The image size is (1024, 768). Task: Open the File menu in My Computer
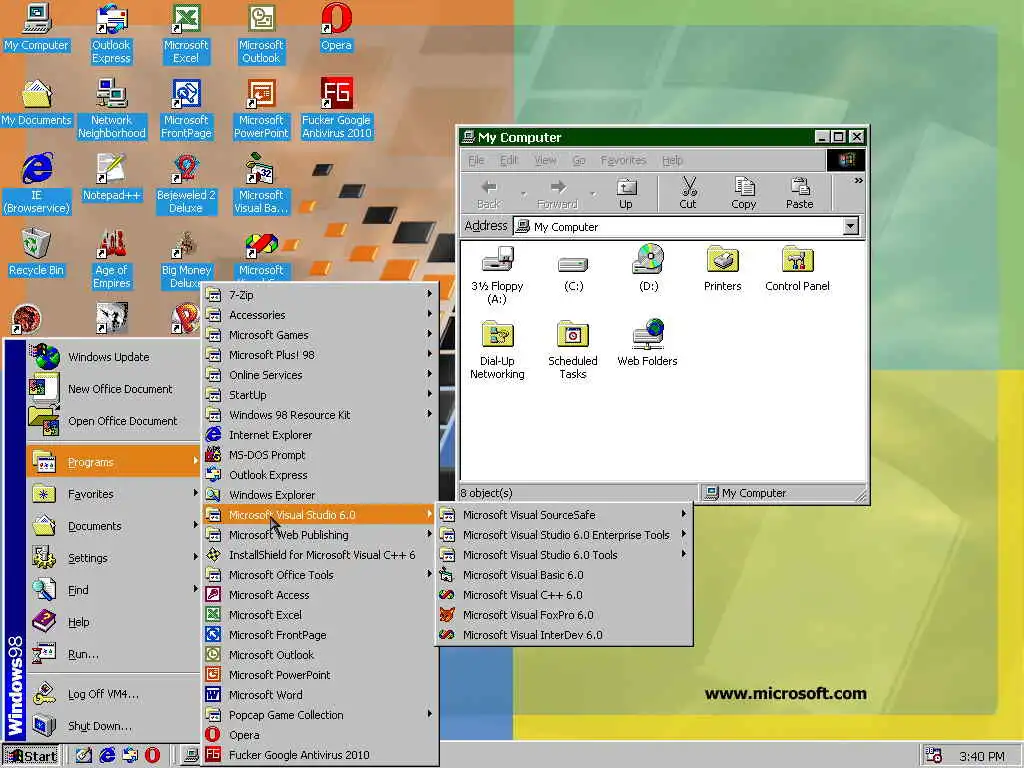[476, 160]
